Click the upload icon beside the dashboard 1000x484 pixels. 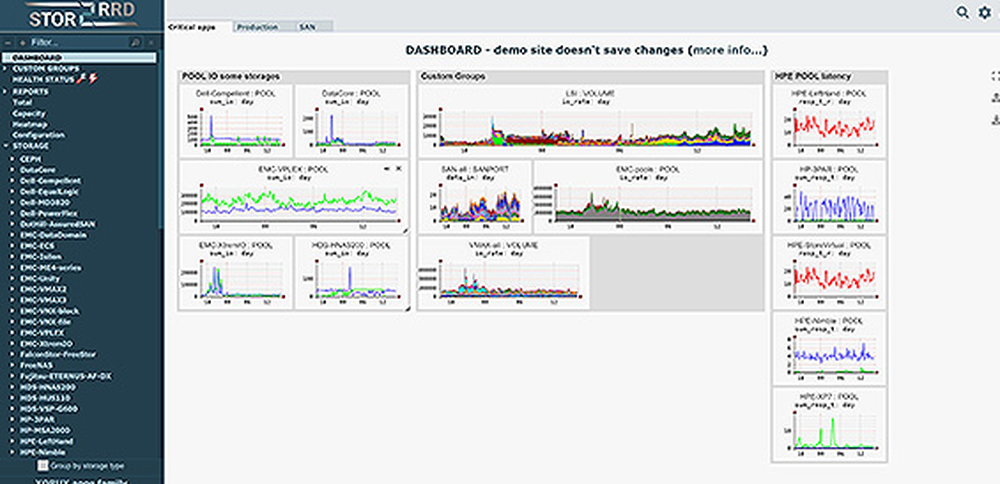(x=996, y=98)
